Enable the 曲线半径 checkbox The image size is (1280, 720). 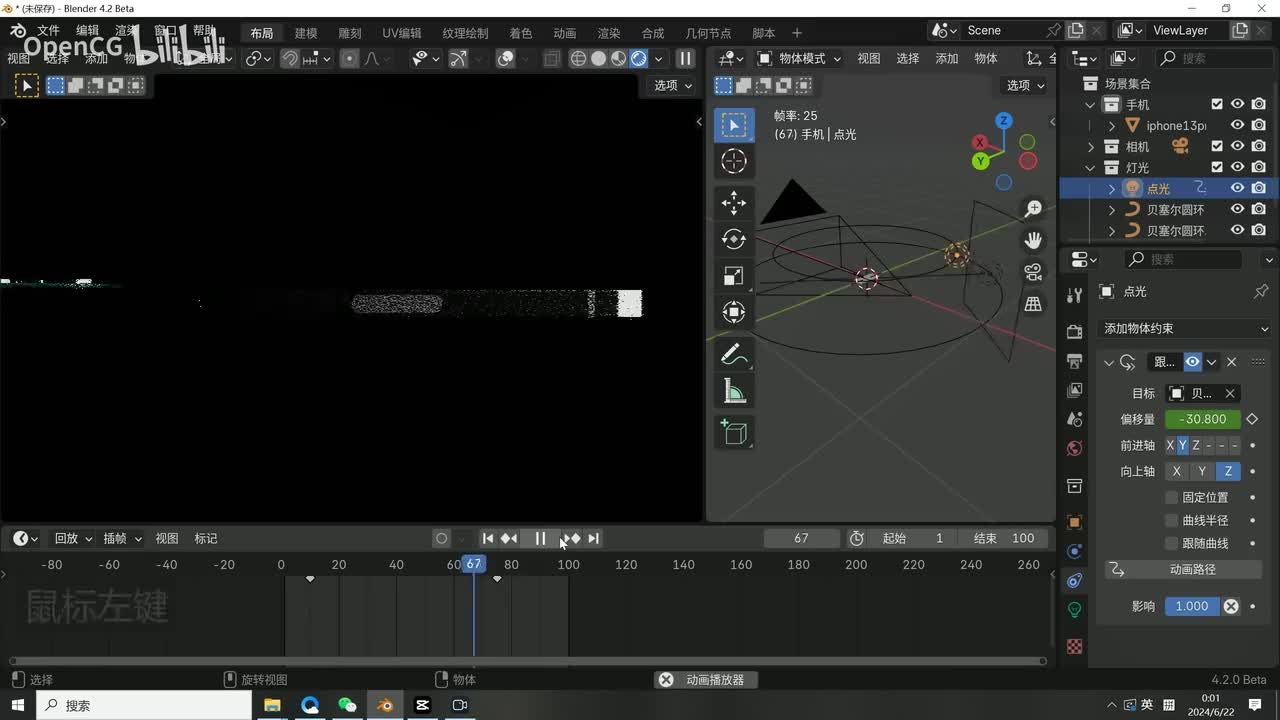coord(1172,520)
